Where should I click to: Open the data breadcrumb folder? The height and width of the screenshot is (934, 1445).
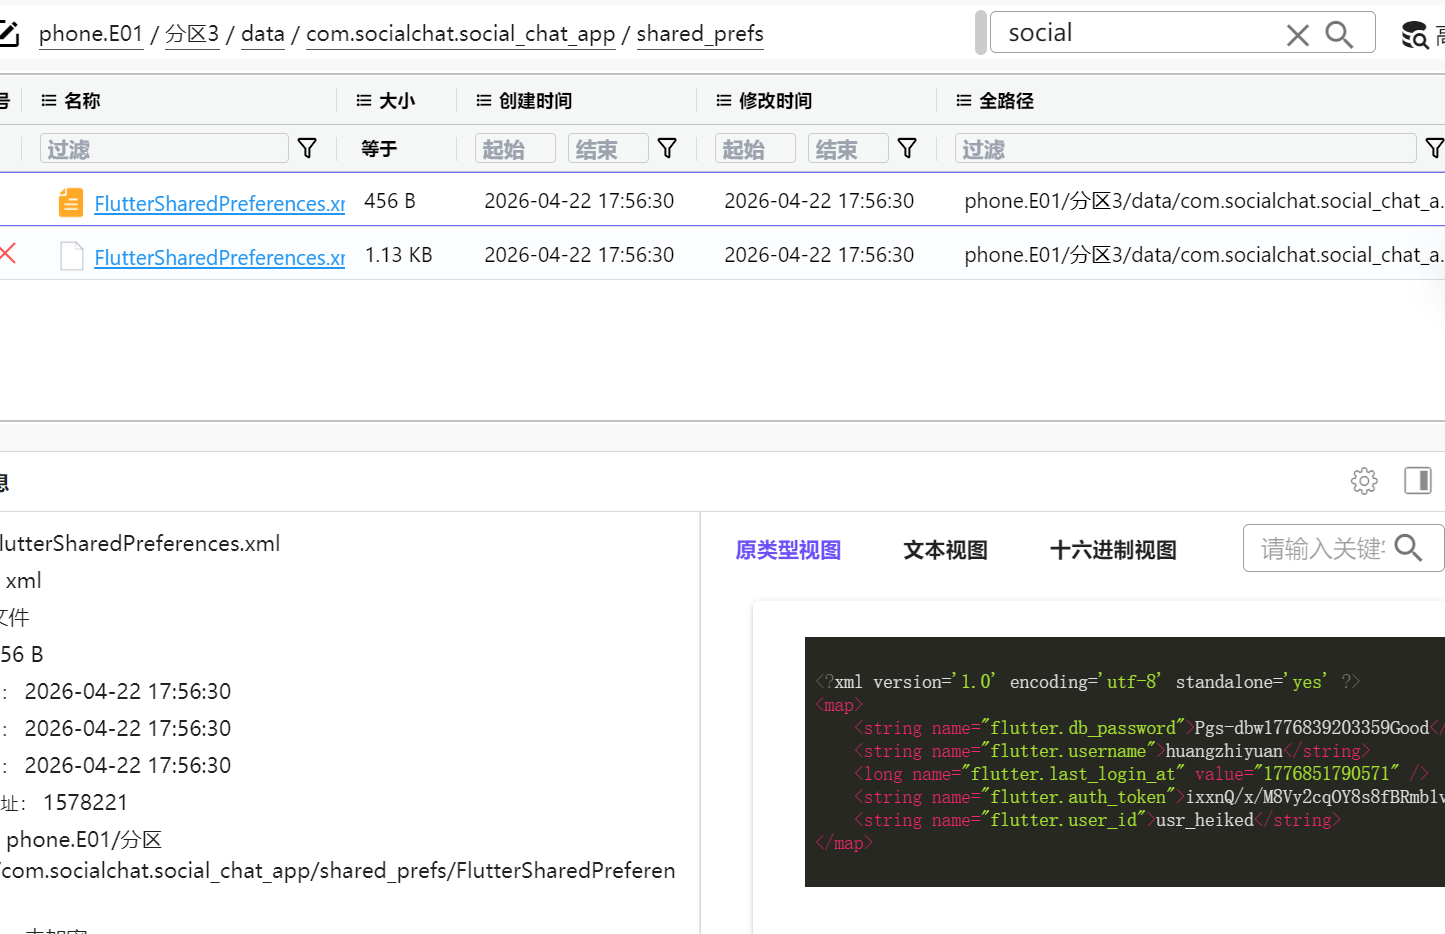pos(263,34)
